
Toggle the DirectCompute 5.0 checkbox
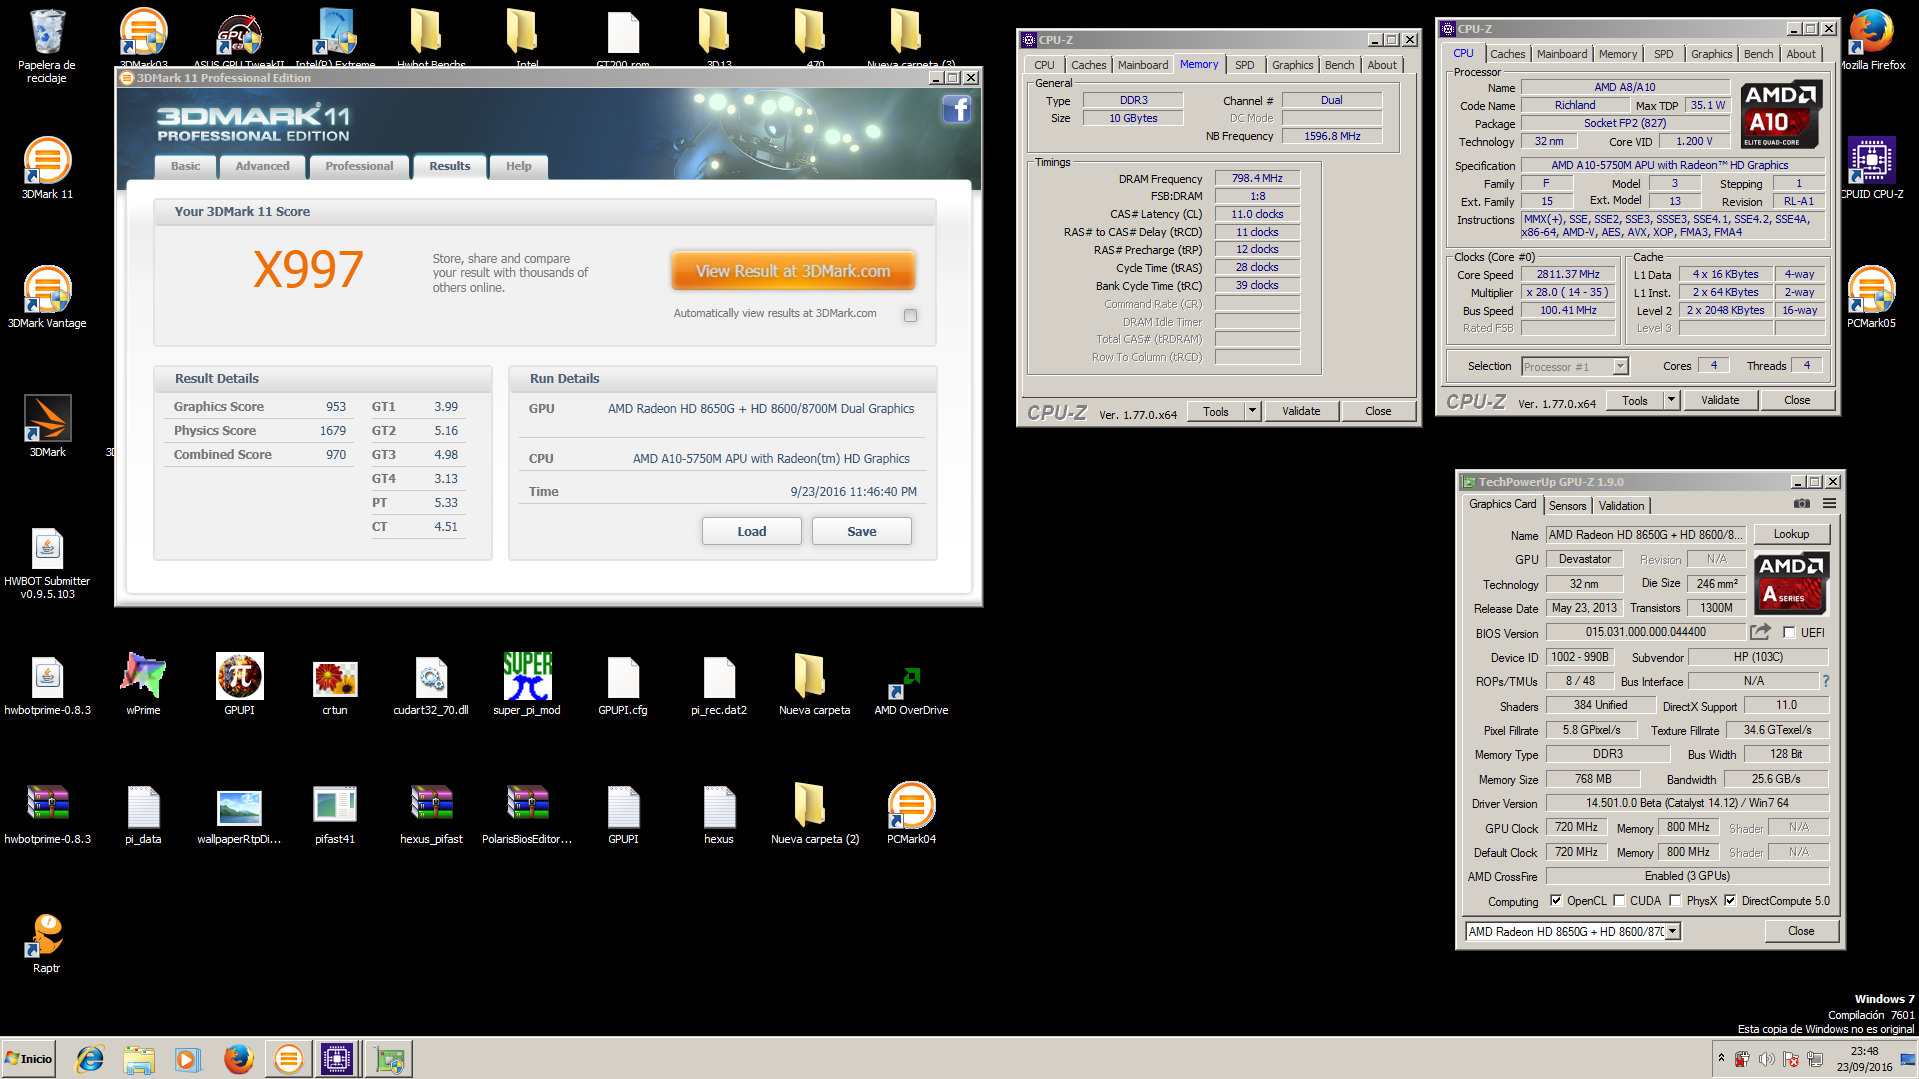point(1730,900)
